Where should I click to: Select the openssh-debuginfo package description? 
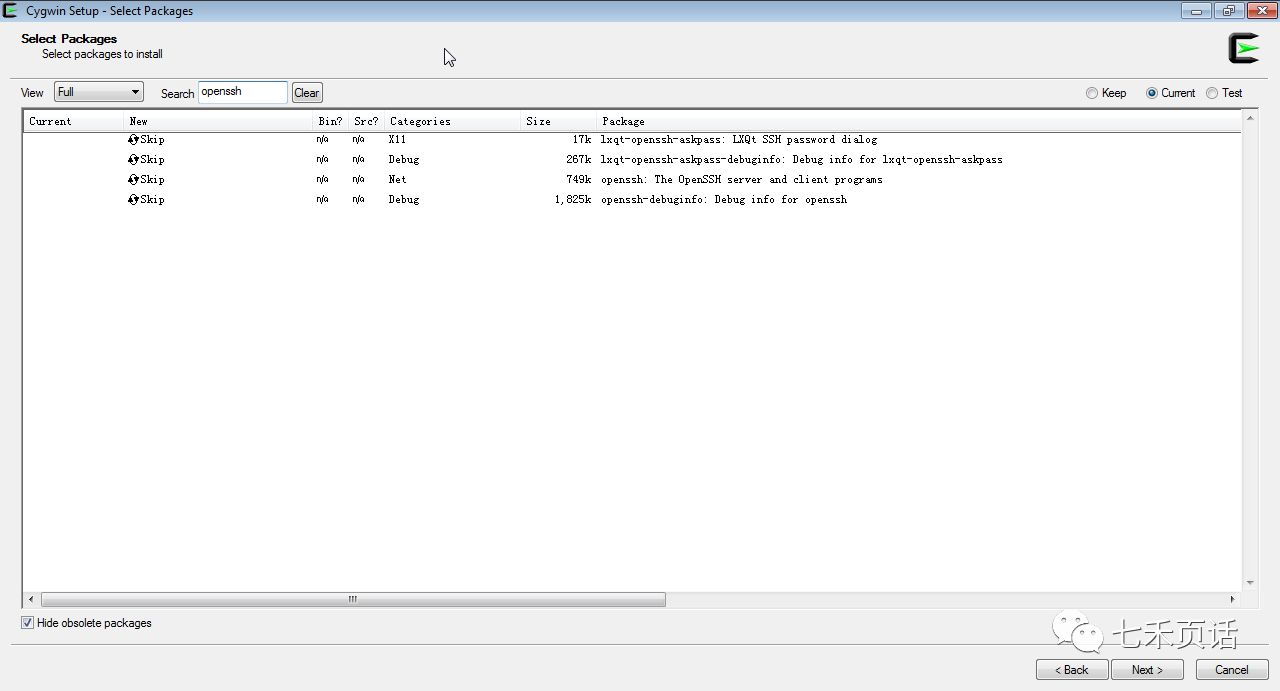pos(724,200)
